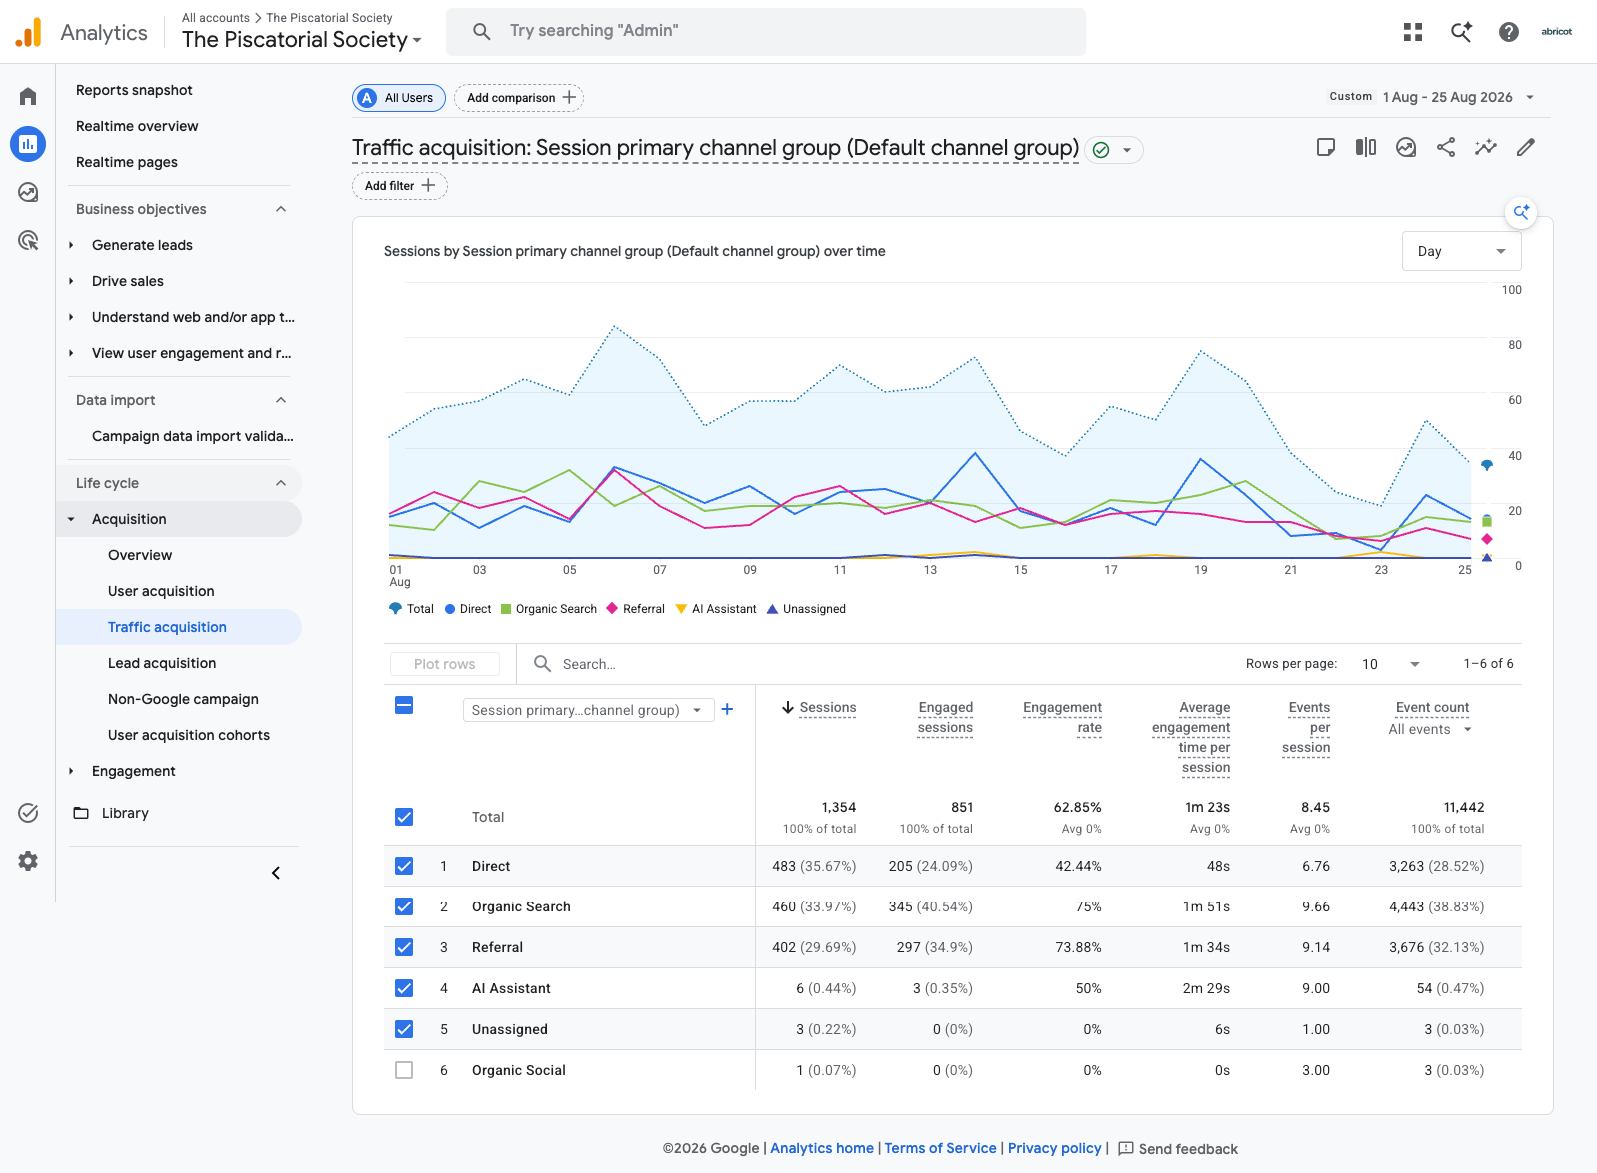Open the Home icon in left rail

28,96
